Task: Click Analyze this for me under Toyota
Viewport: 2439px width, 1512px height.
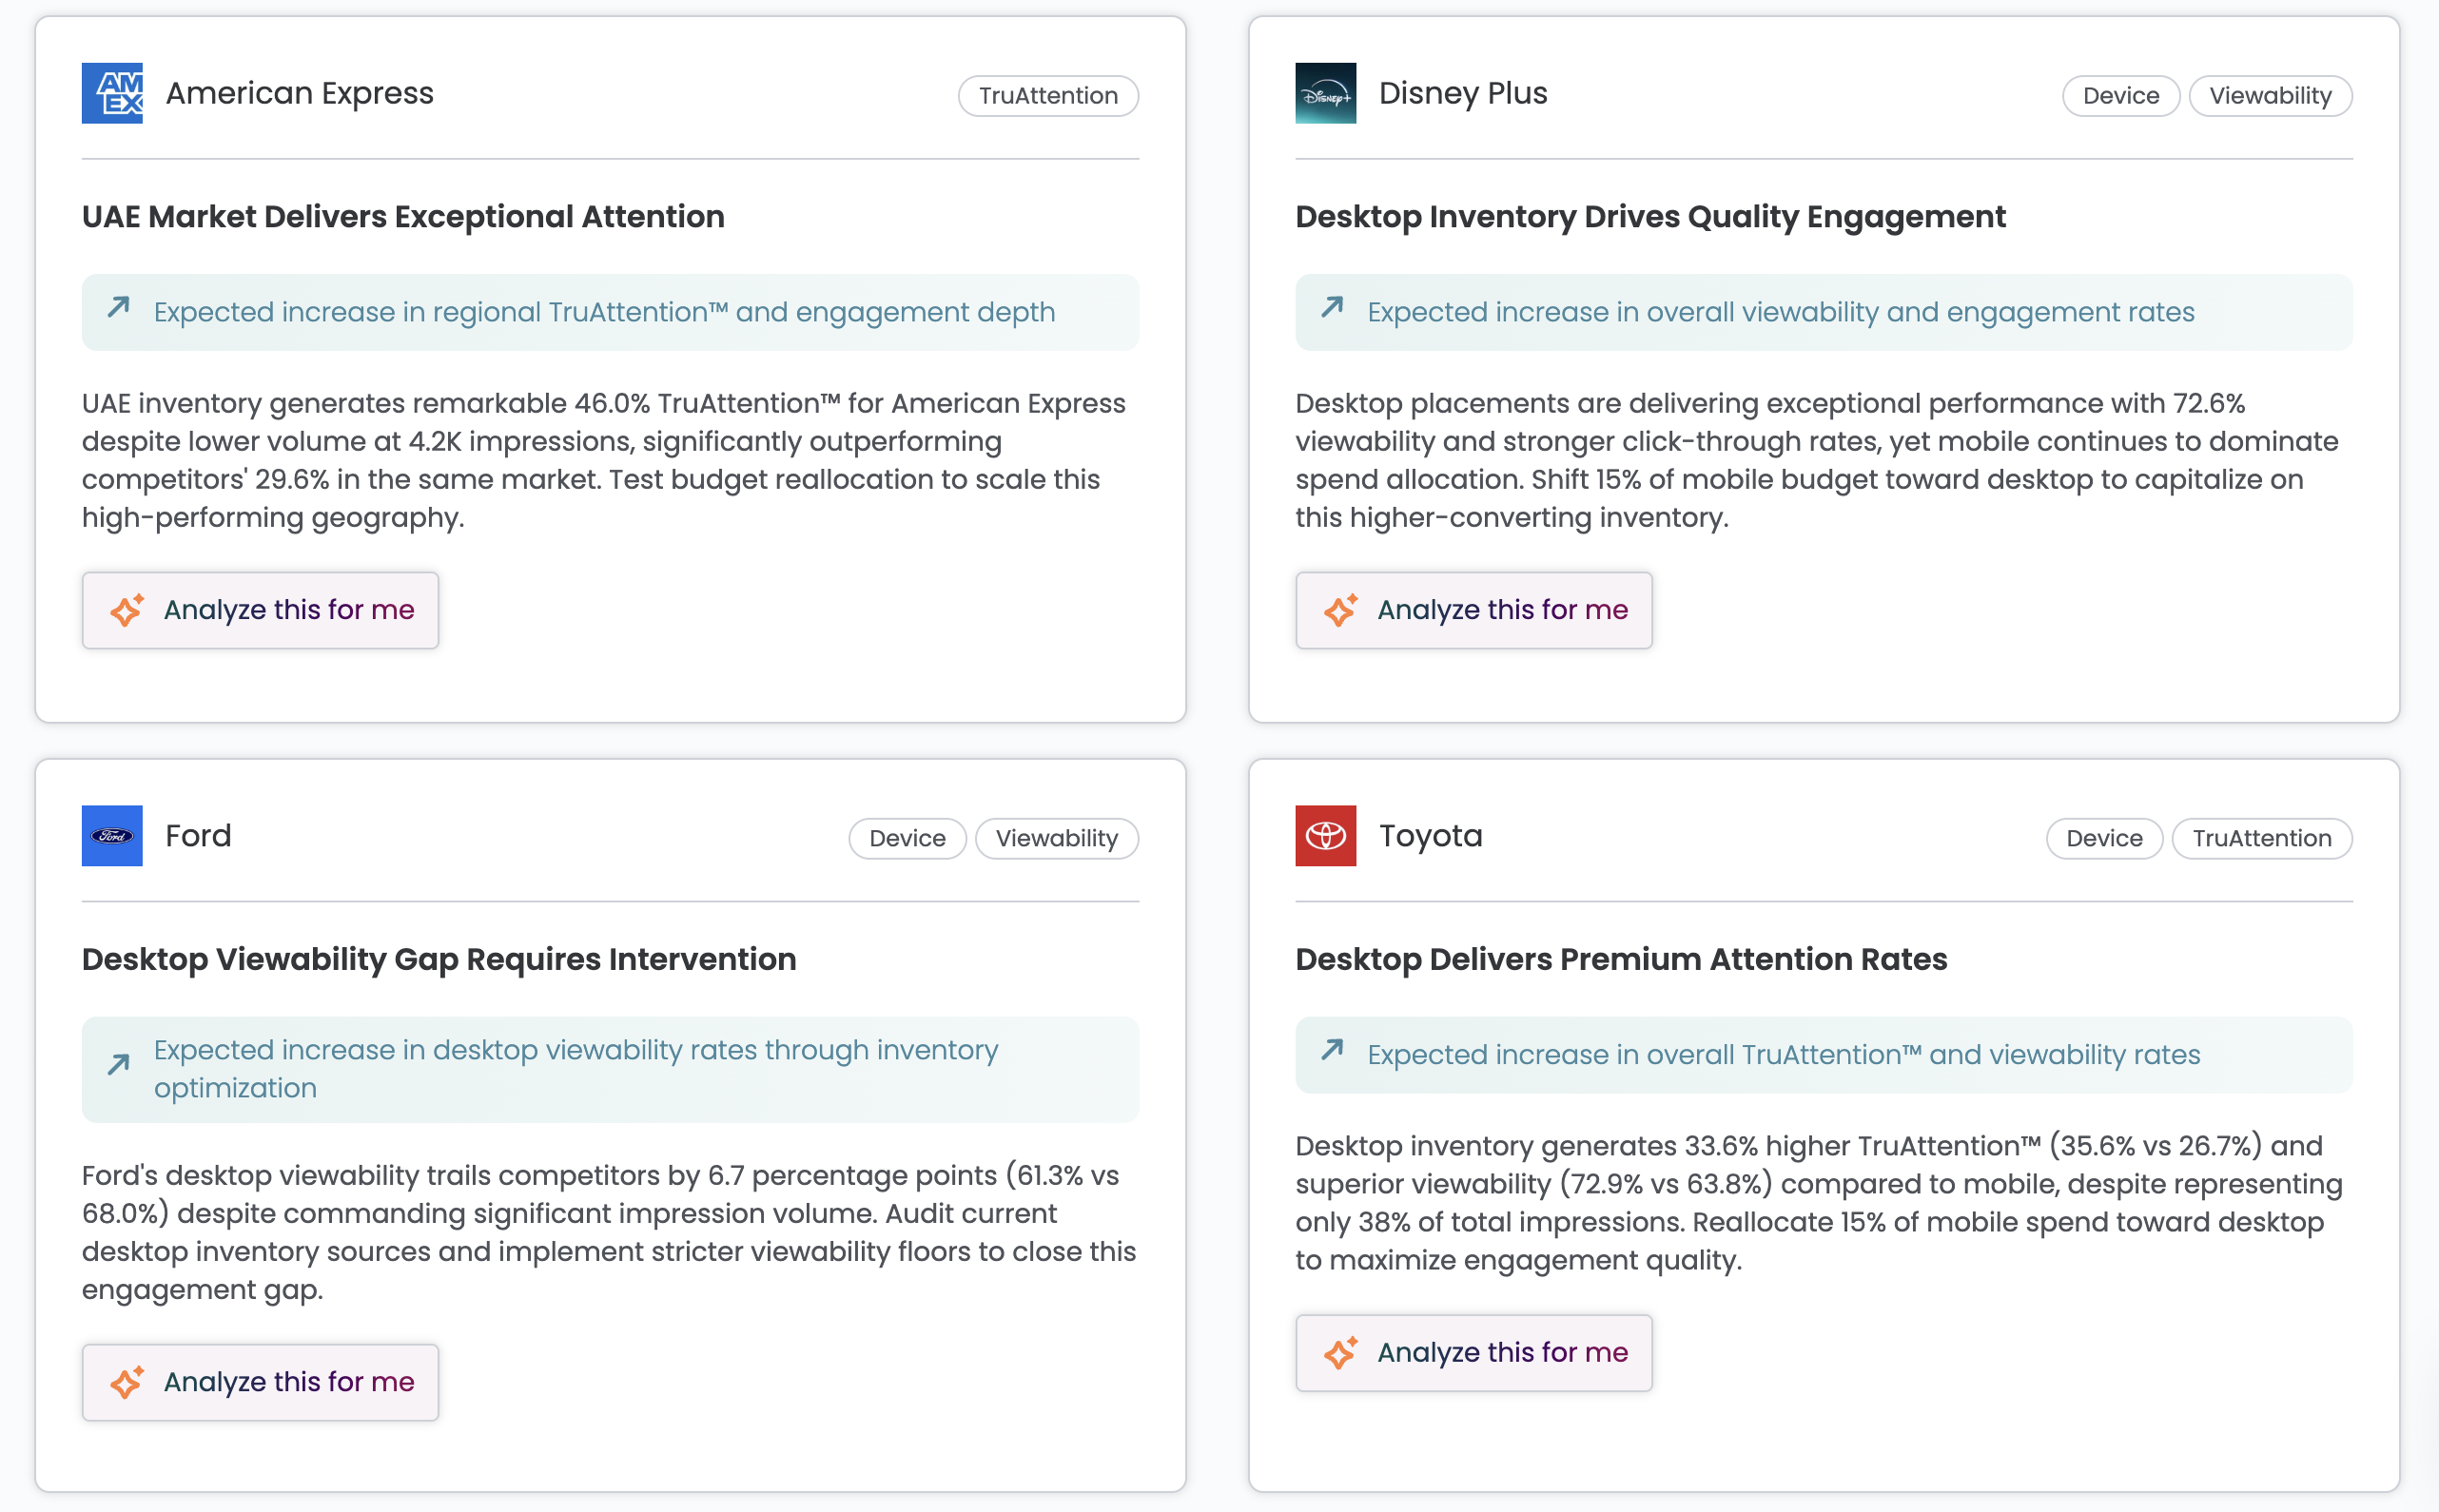Action: [x=1474, y=1353]
